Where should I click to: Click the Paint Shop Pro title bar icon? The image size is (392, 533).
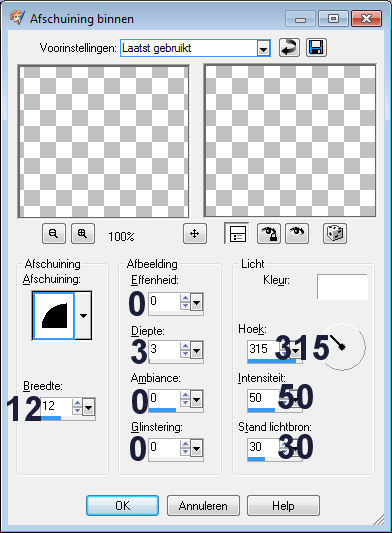click(17, 18)
